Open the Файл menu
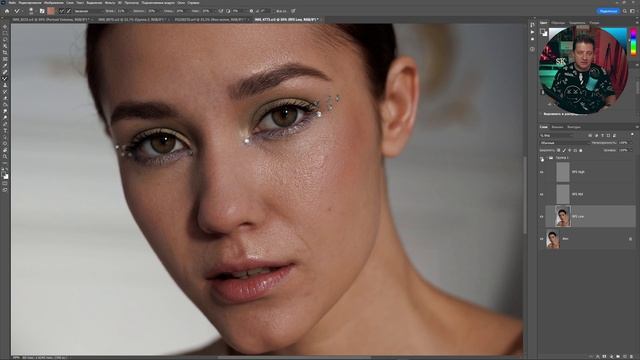640x360 pixels. tap(13, 3)
